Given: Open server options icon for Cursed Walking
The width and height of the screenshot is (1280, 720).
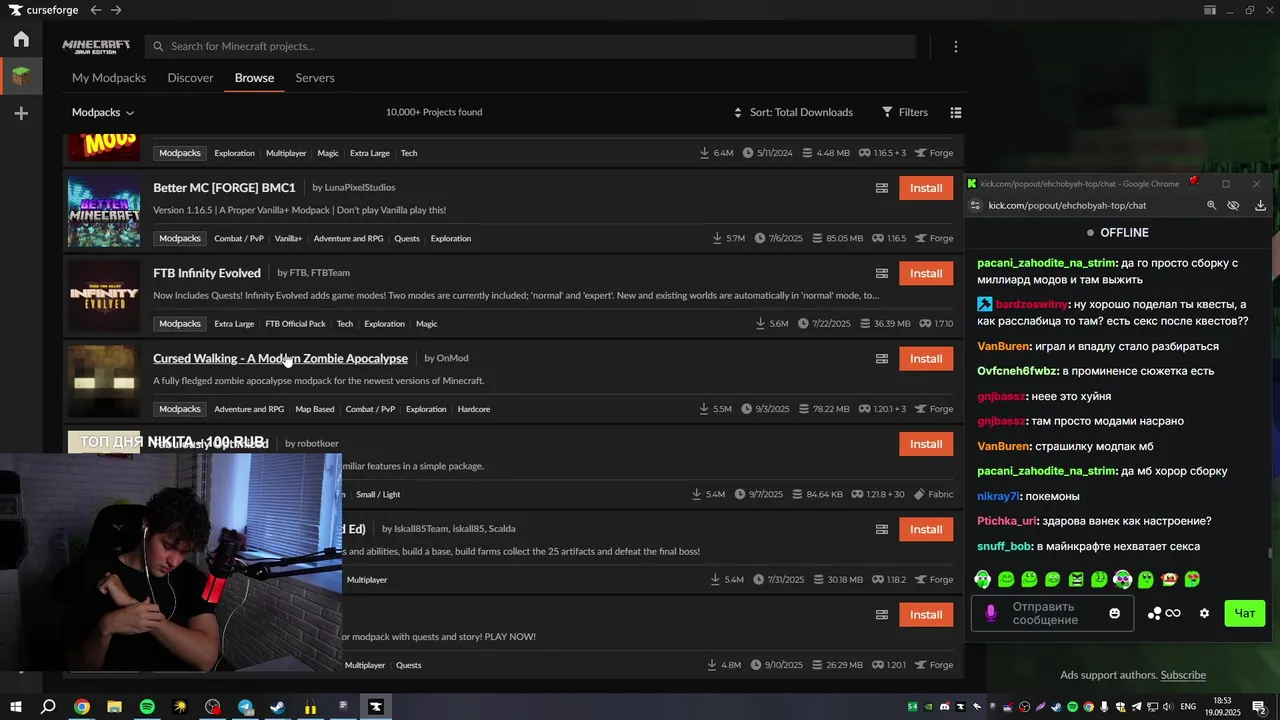Looking at the screenshot, I should tap(882, 358).
